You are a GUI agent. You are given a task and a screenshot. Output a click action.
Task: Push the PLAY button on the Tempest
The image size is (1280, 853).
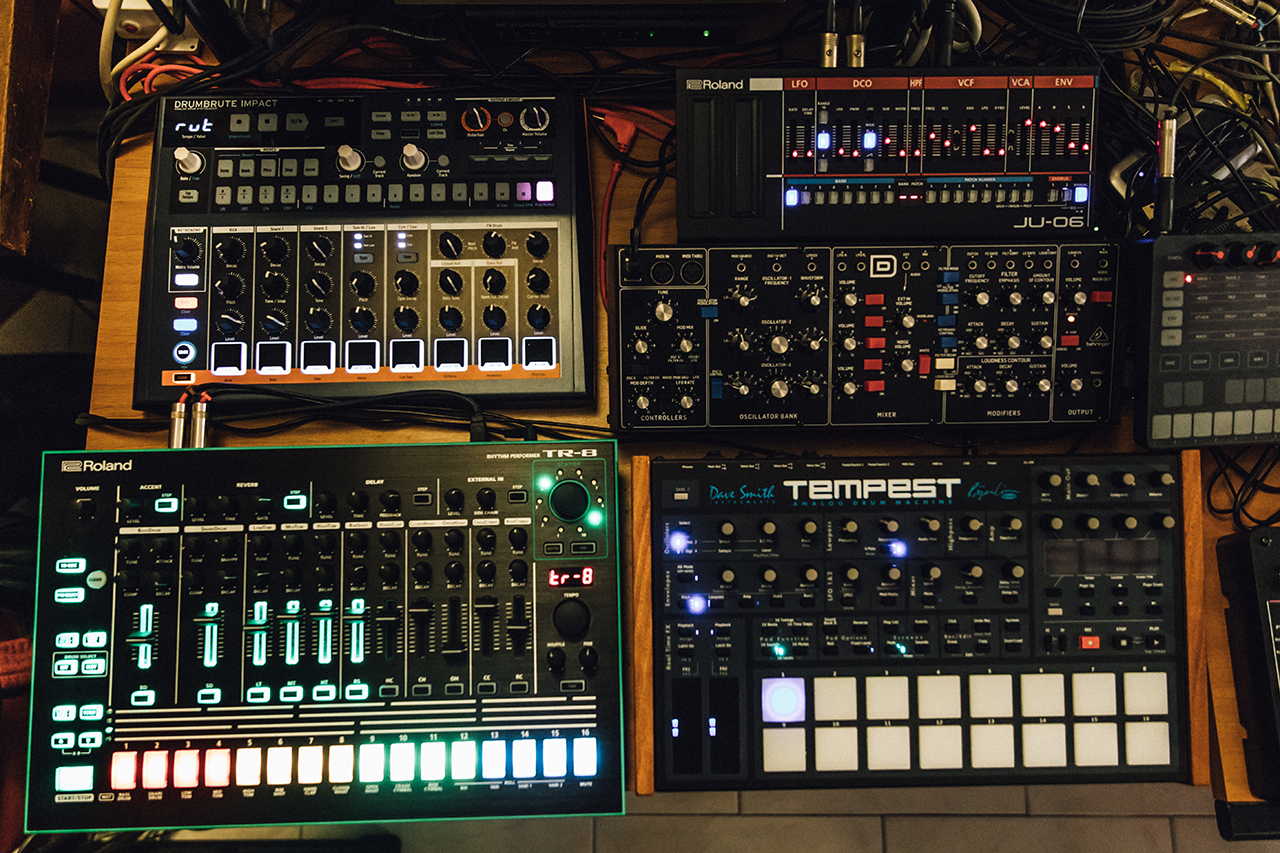pyautogui.click(x=1156, y=642)
